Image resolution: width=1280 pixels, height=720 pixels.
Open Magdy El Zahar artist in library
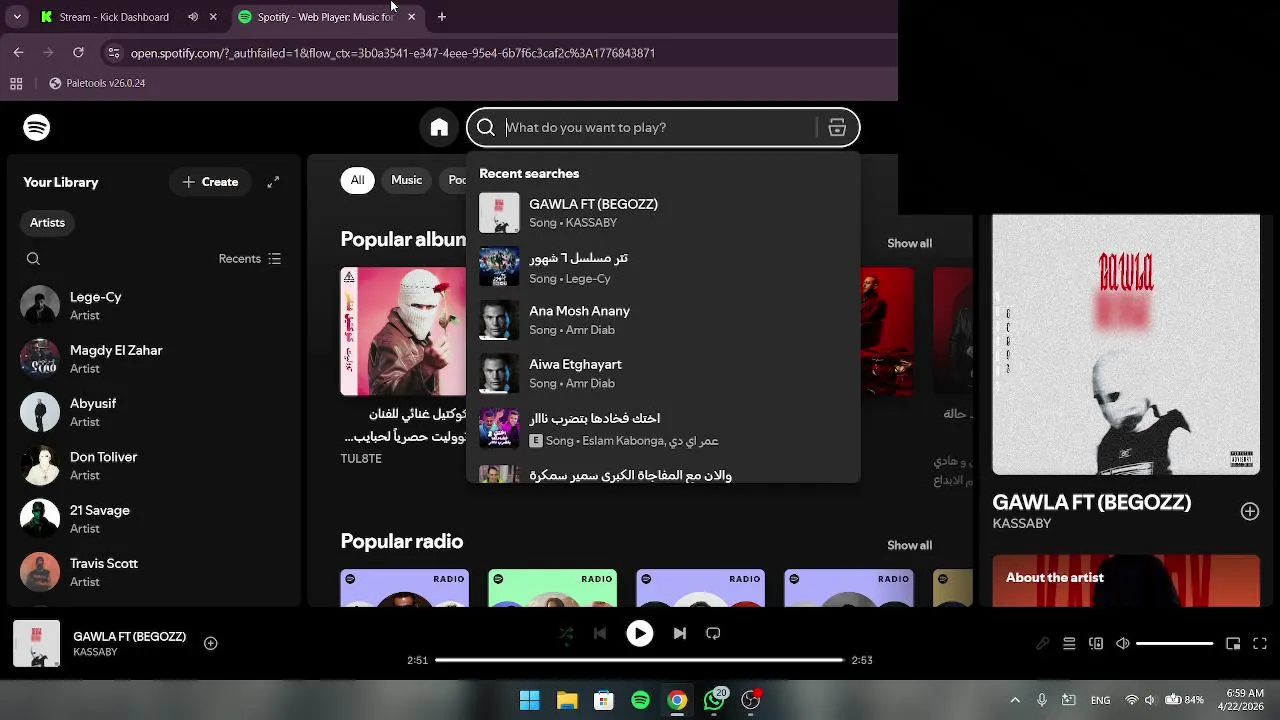pos(155,359)
